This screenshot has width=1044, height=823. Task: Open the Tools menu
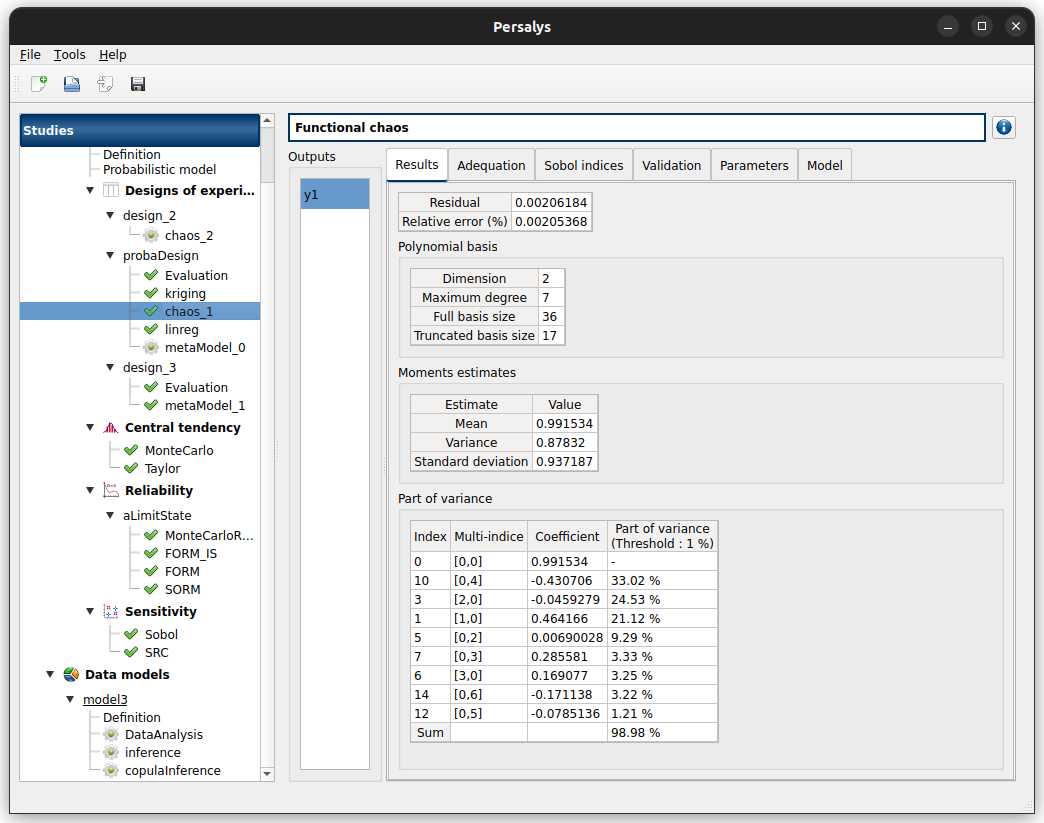70,55
